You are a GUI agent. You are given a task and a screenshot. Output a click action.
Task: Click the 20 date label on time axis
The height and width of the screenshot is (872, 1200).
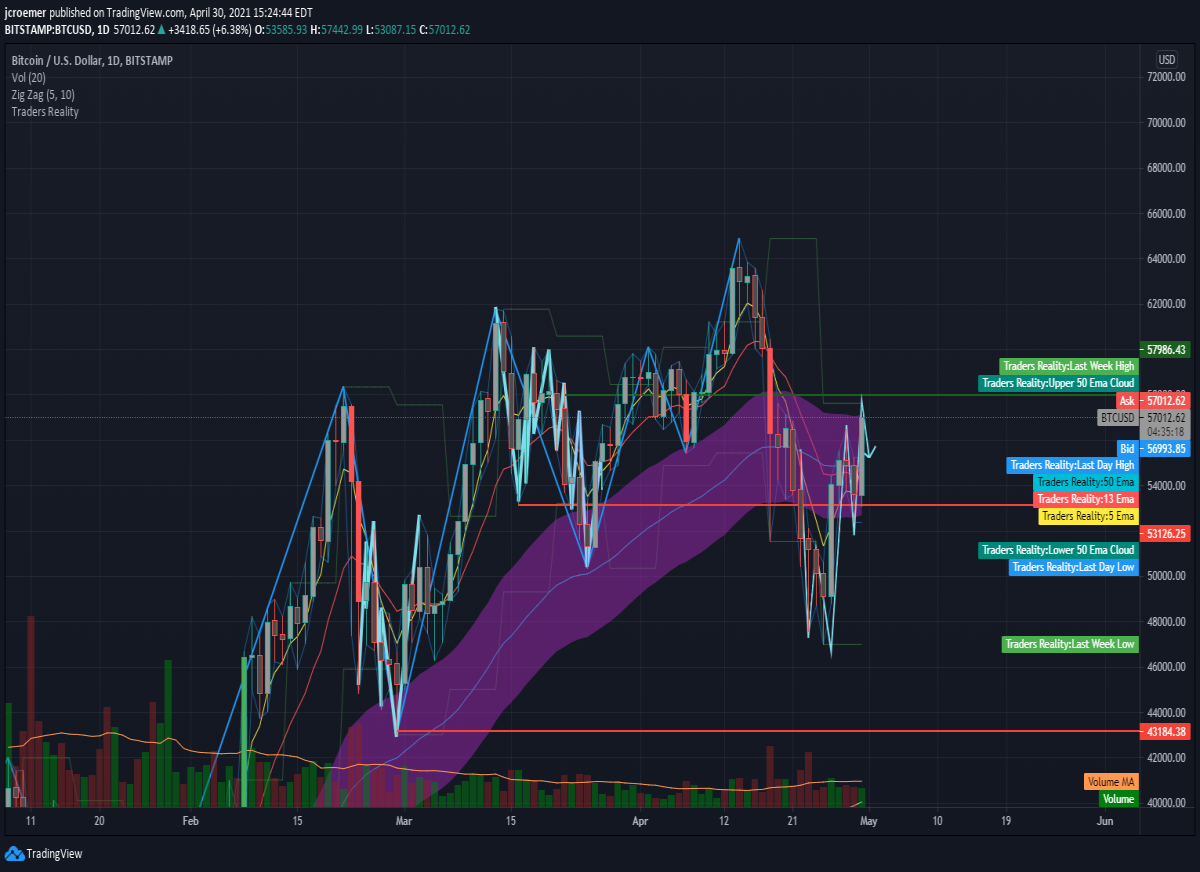click(x=99, y=821)
